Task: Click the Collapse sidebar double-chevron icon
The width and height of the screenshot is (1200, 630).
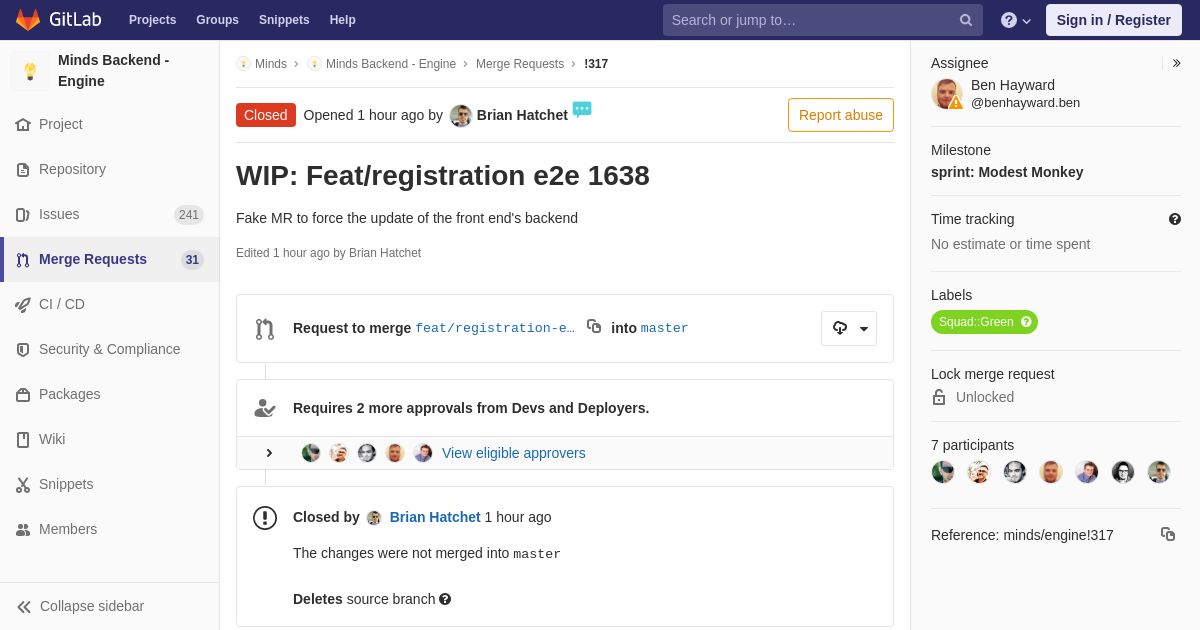Action: click(x=24, y=607)
